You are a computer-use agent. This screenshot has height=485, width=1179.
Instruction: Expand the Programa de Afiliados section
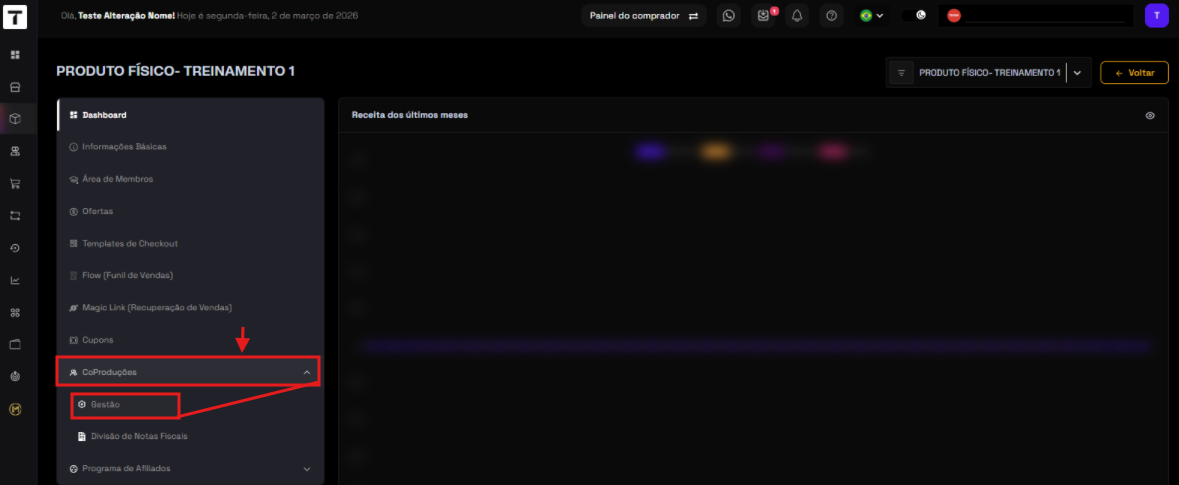pyautogui.click(x=306, y=468)
